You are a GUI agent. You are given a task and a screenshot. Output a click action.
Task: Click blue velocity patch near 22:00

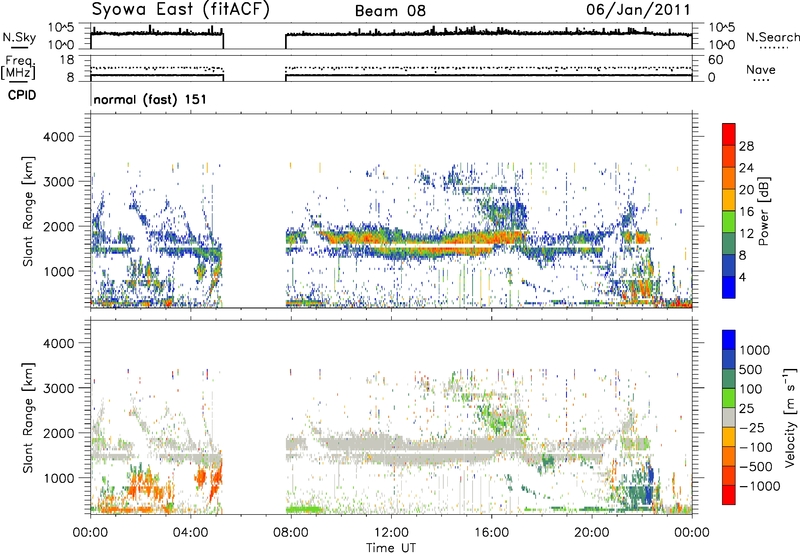(x=649, y=482)
